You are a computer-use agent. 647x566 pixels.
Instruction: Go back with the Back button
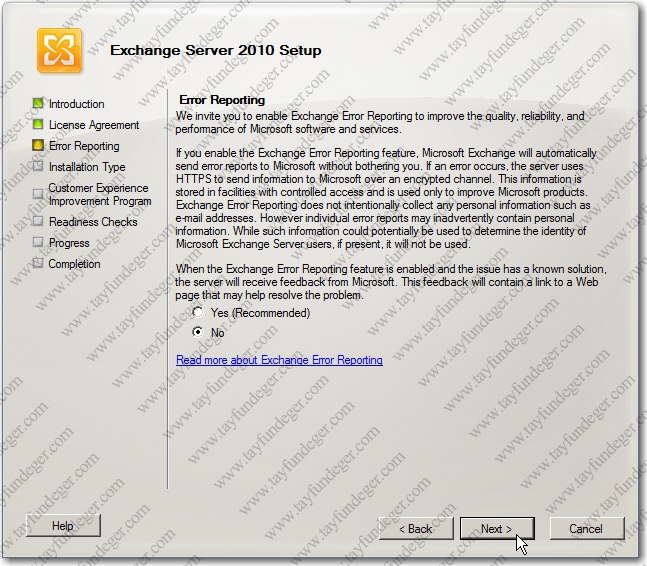point(416,528)
